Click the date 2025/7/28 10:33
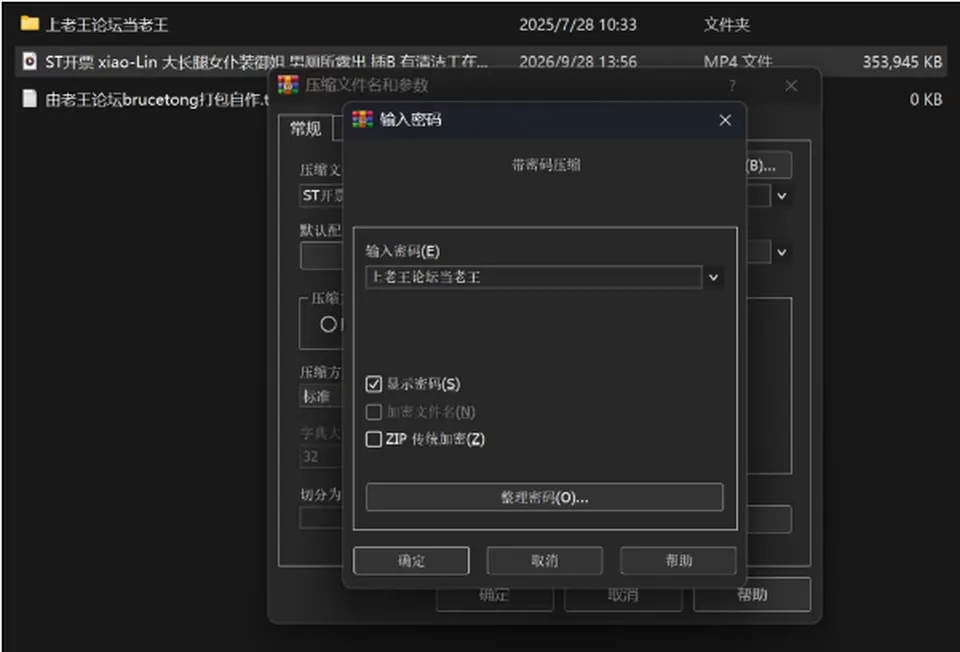 tap(578, 24)
